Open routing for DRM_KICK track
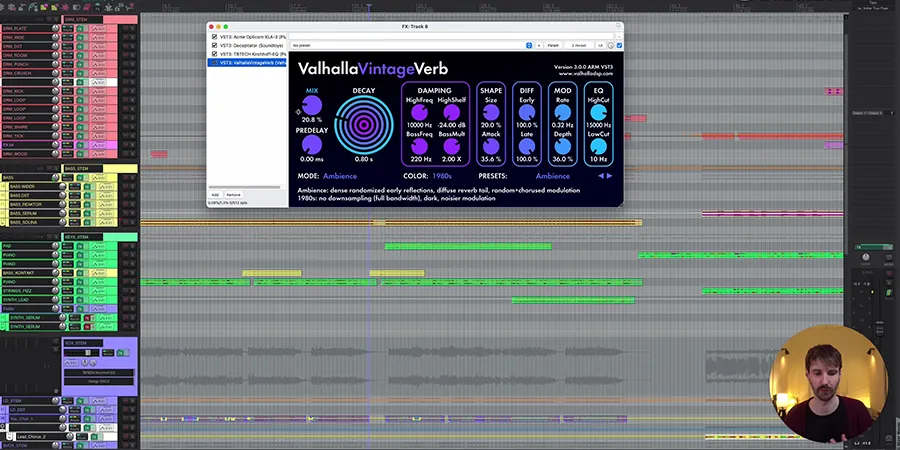Viewport: 900px width, 450px height. [68, 91]
